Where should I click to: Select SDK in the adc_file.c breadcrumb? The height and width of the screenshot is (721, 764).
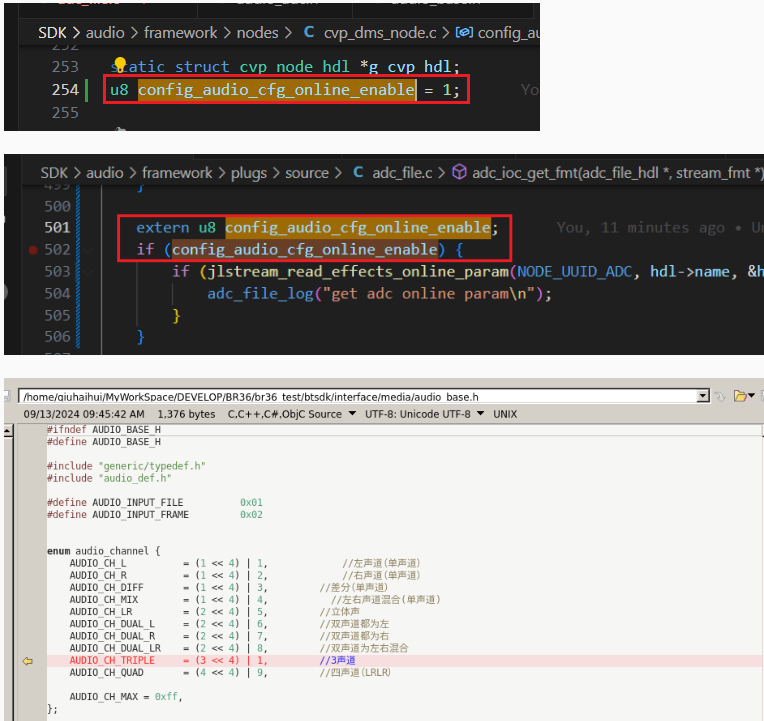pyautogui.click(x=54, y=172)
